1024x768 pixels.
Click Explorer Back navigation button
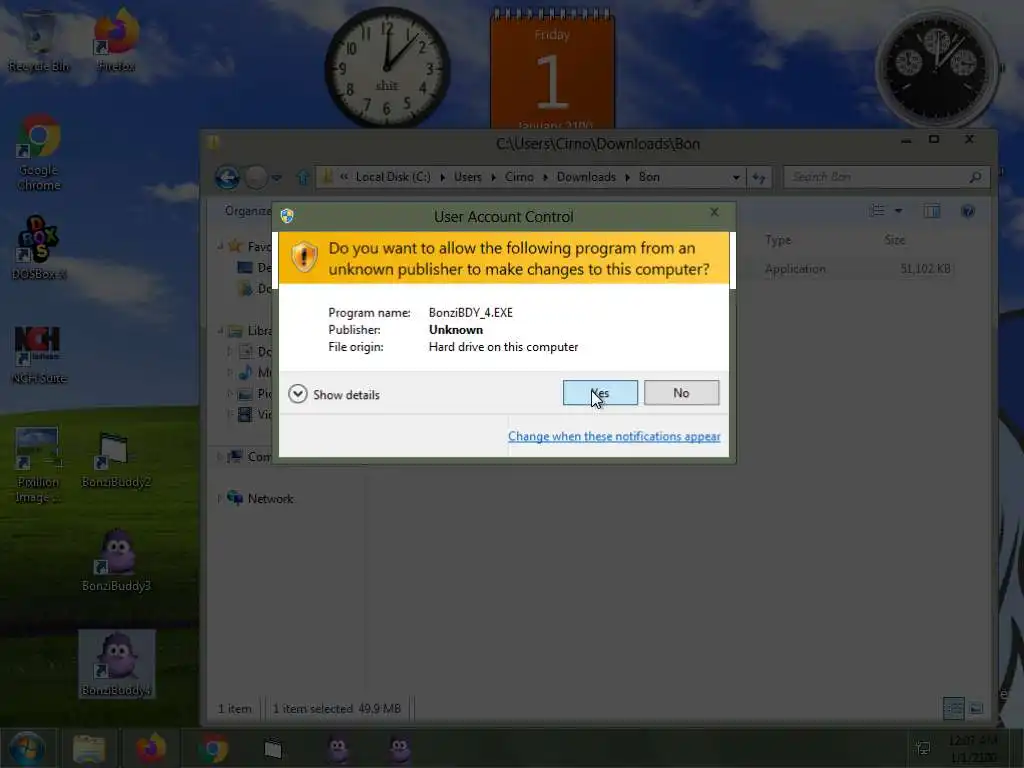click(227, 177)
